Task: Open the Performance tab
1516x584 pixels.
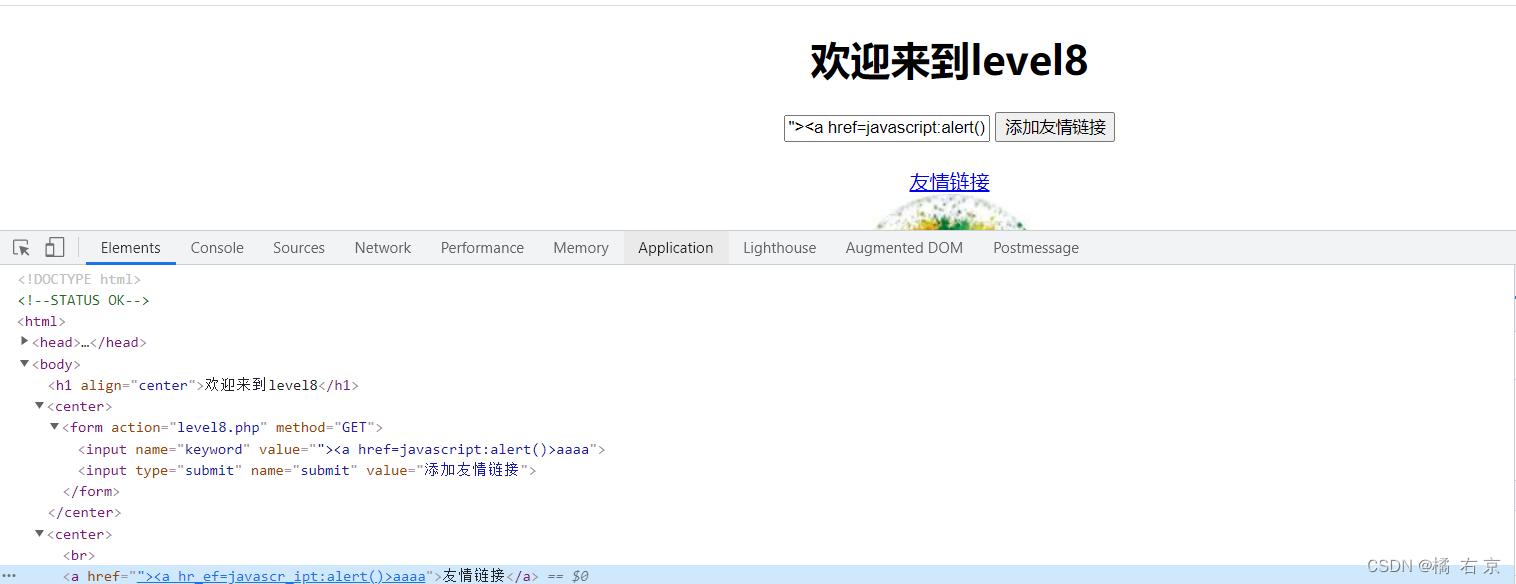Action: click(482, 248)
